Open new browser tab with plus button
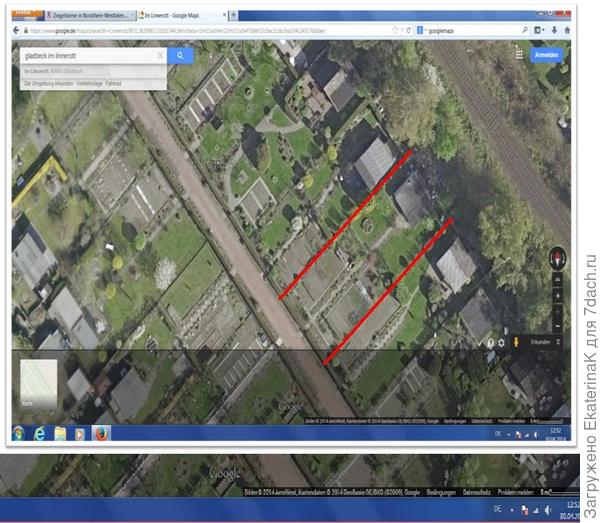 [x=234, y=17]
